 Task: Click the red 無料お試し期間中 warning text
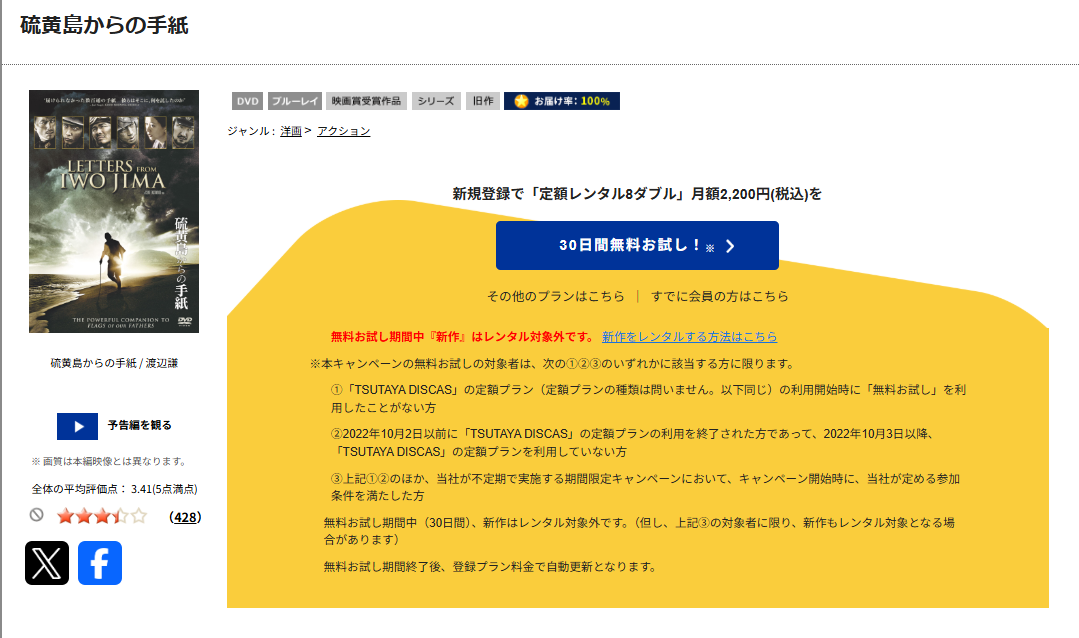462,337
